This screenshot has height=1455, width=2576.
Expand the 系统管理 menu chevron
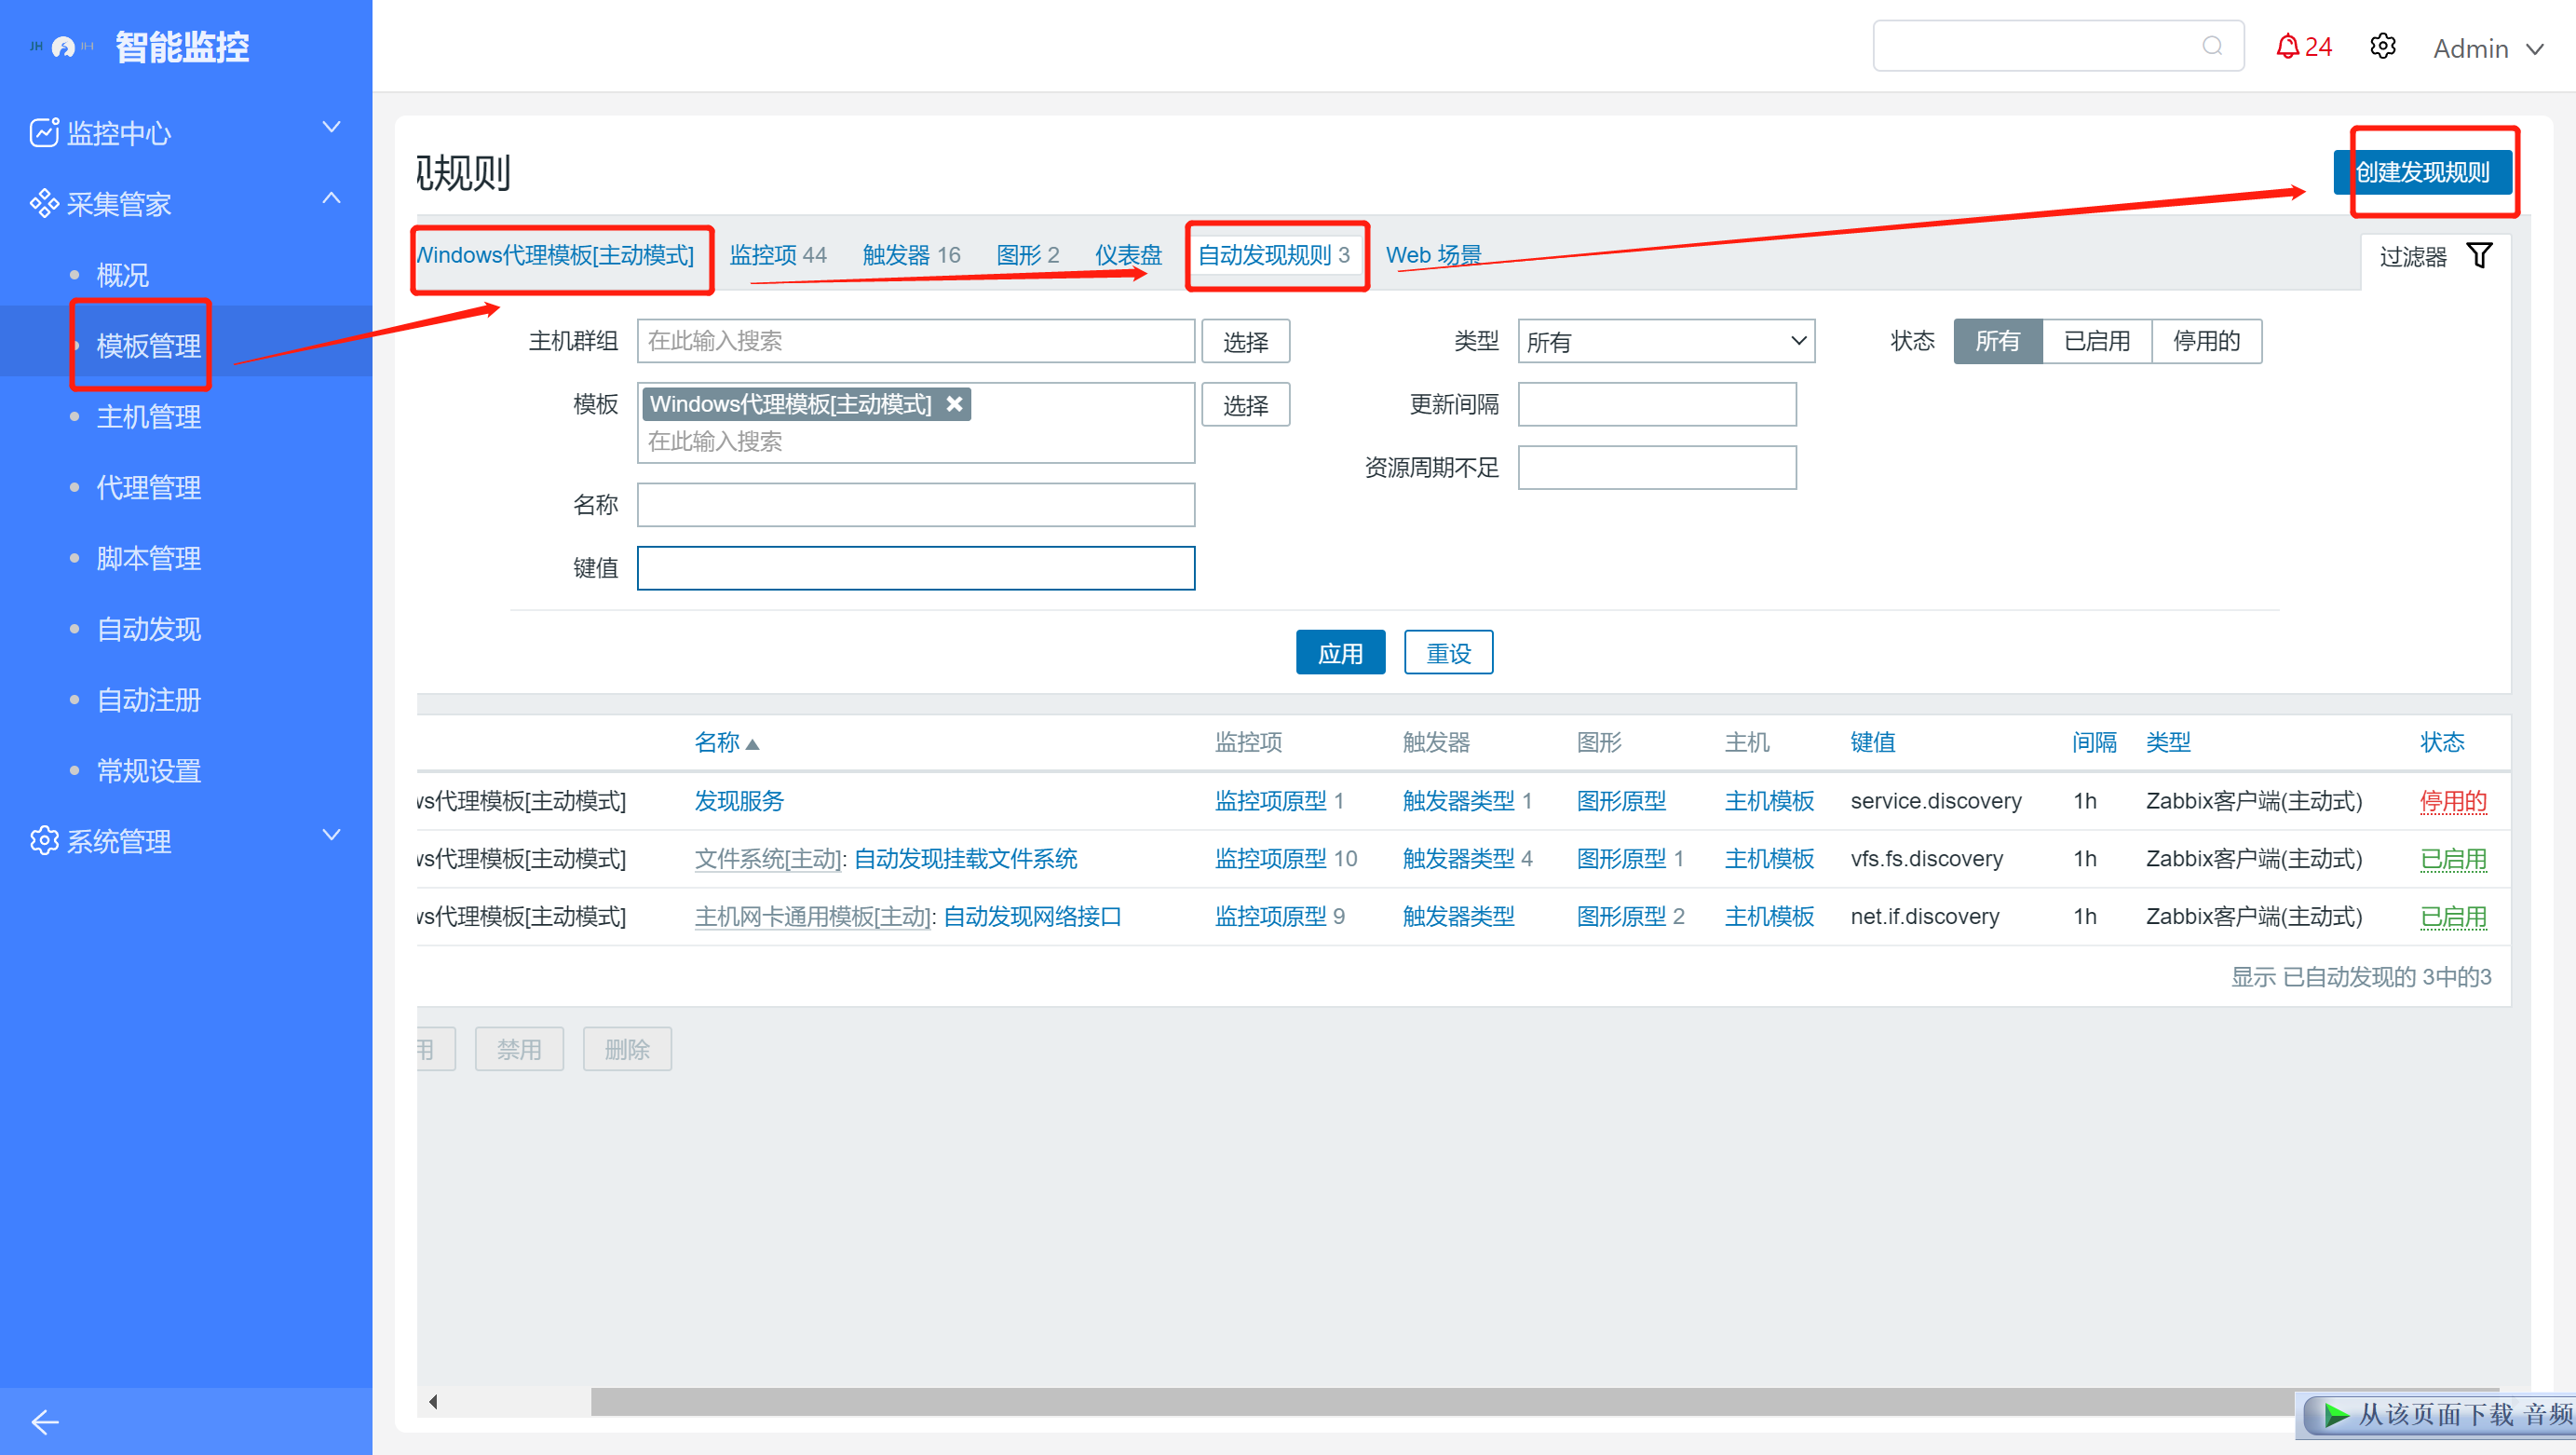point(331,835)
